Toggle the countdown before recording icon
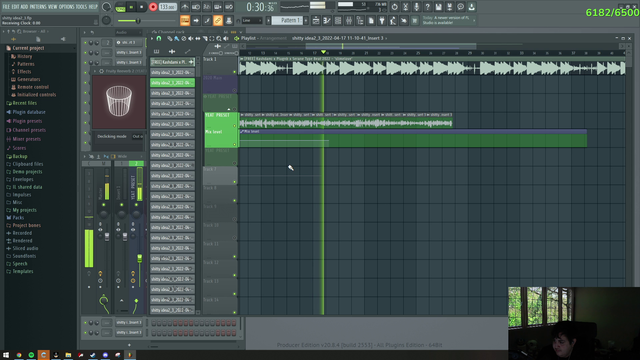 [207, 7]
